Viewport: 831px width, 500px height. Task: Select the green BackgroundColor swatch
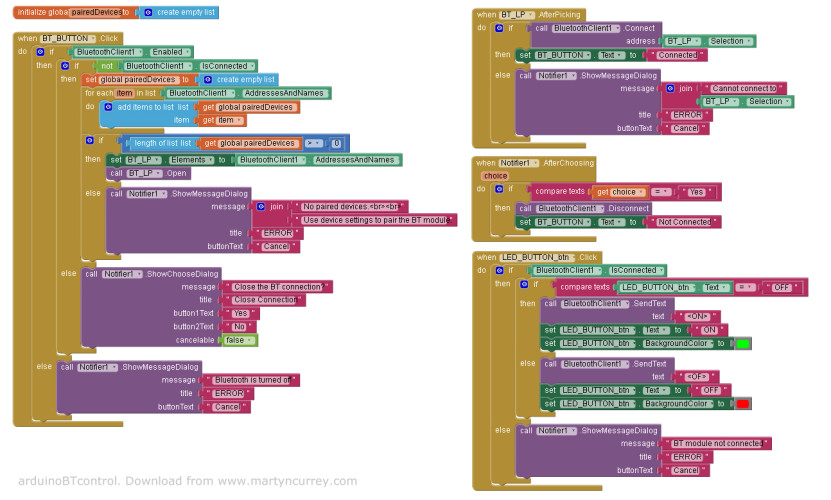[x=743, y=343]
